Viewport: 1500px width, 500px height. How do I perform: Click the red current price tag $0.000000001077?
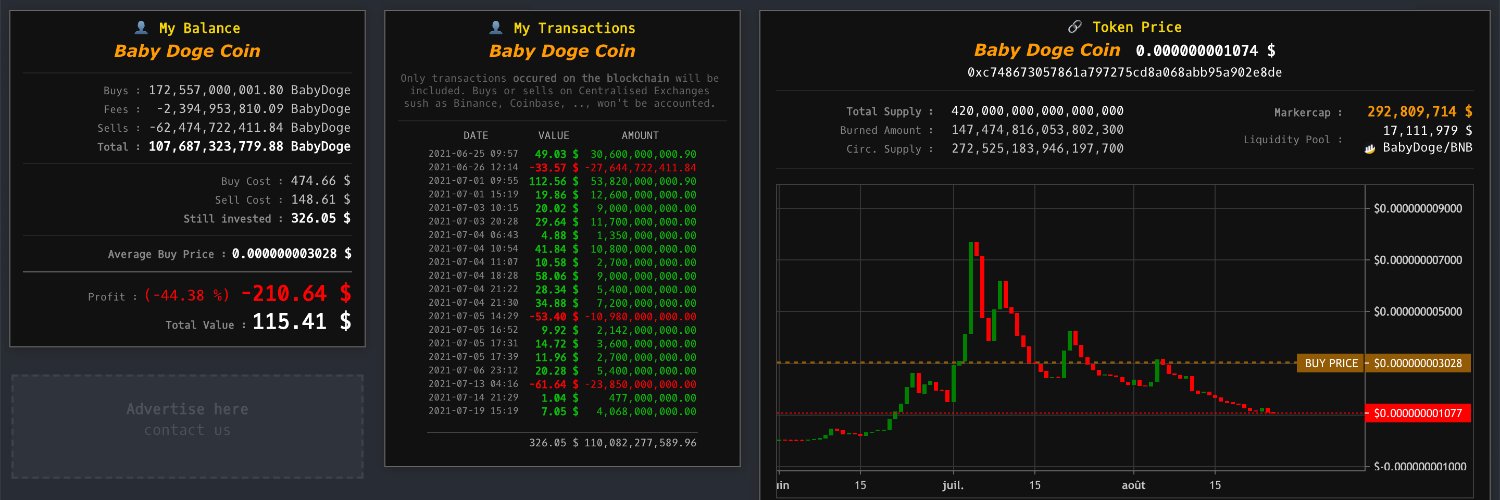pos(1418,413)
